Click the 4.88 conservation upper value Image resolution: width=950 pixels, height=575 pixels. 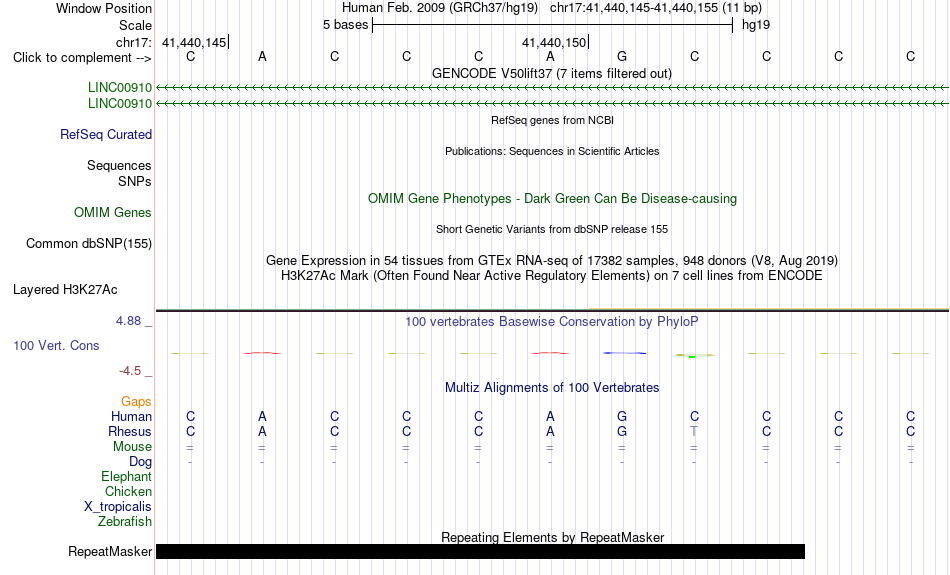pos(128,321)
